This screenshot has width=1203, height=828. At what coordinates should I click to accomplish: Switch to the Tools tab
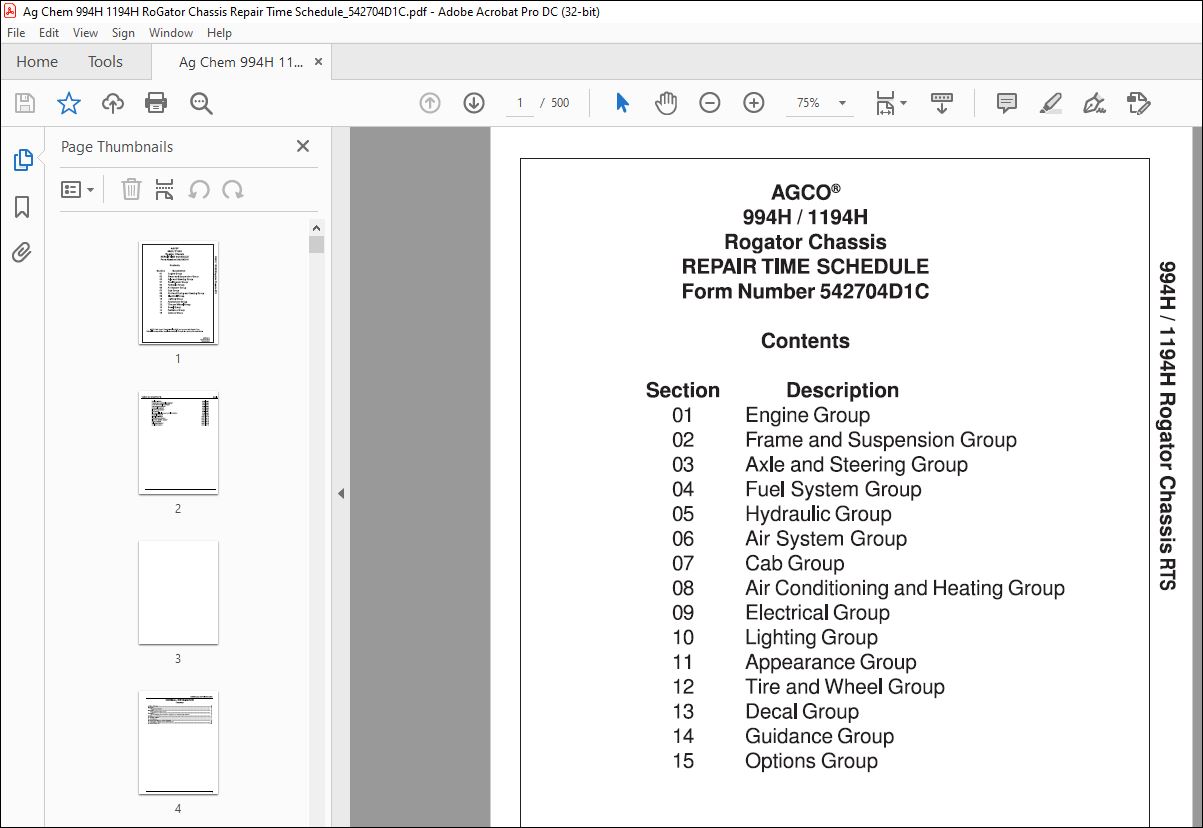105,62
